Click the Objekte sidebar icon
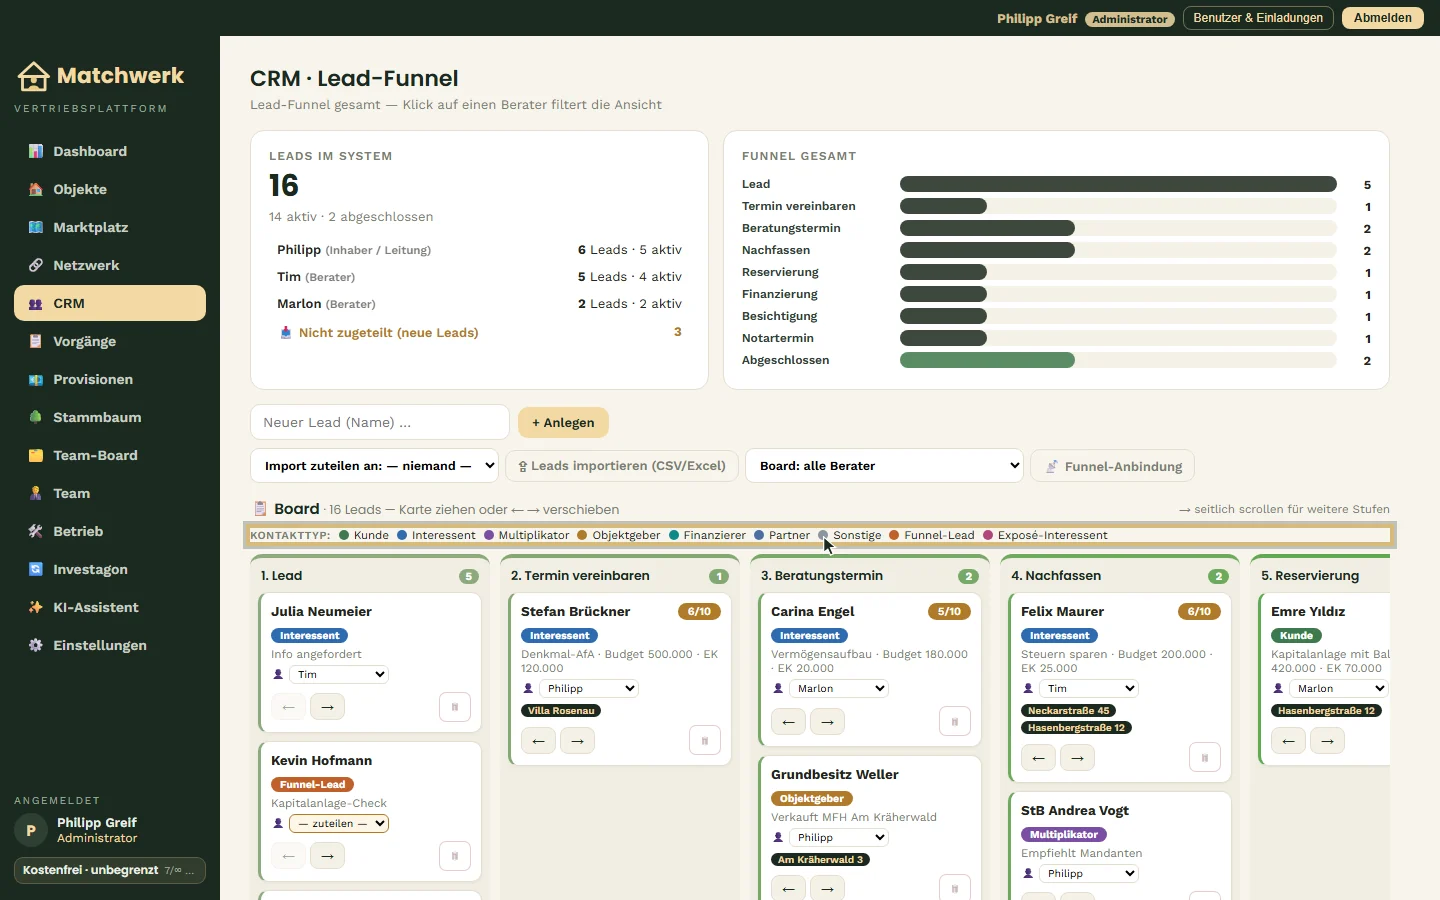 [x=36, y=189]
